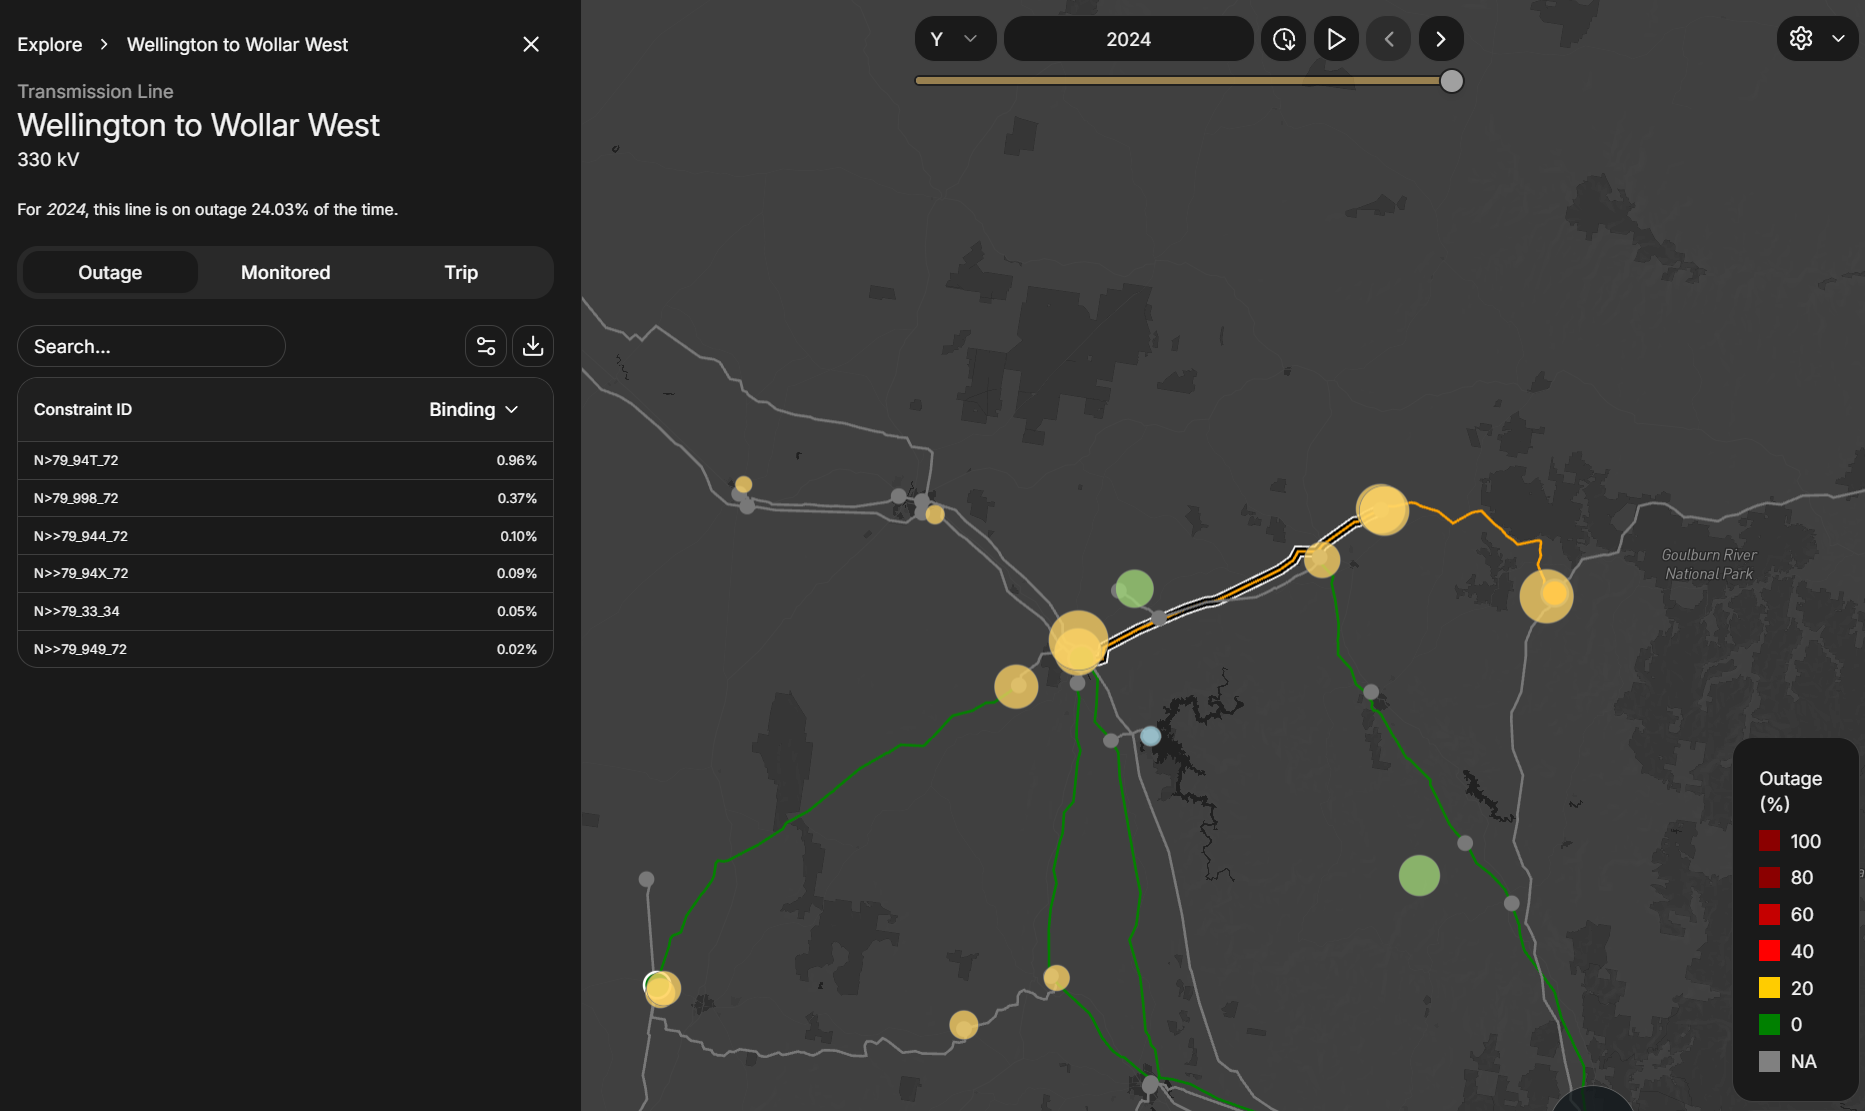Click the timeline slider handle

pyautogui.click(x=1451, y=81)
